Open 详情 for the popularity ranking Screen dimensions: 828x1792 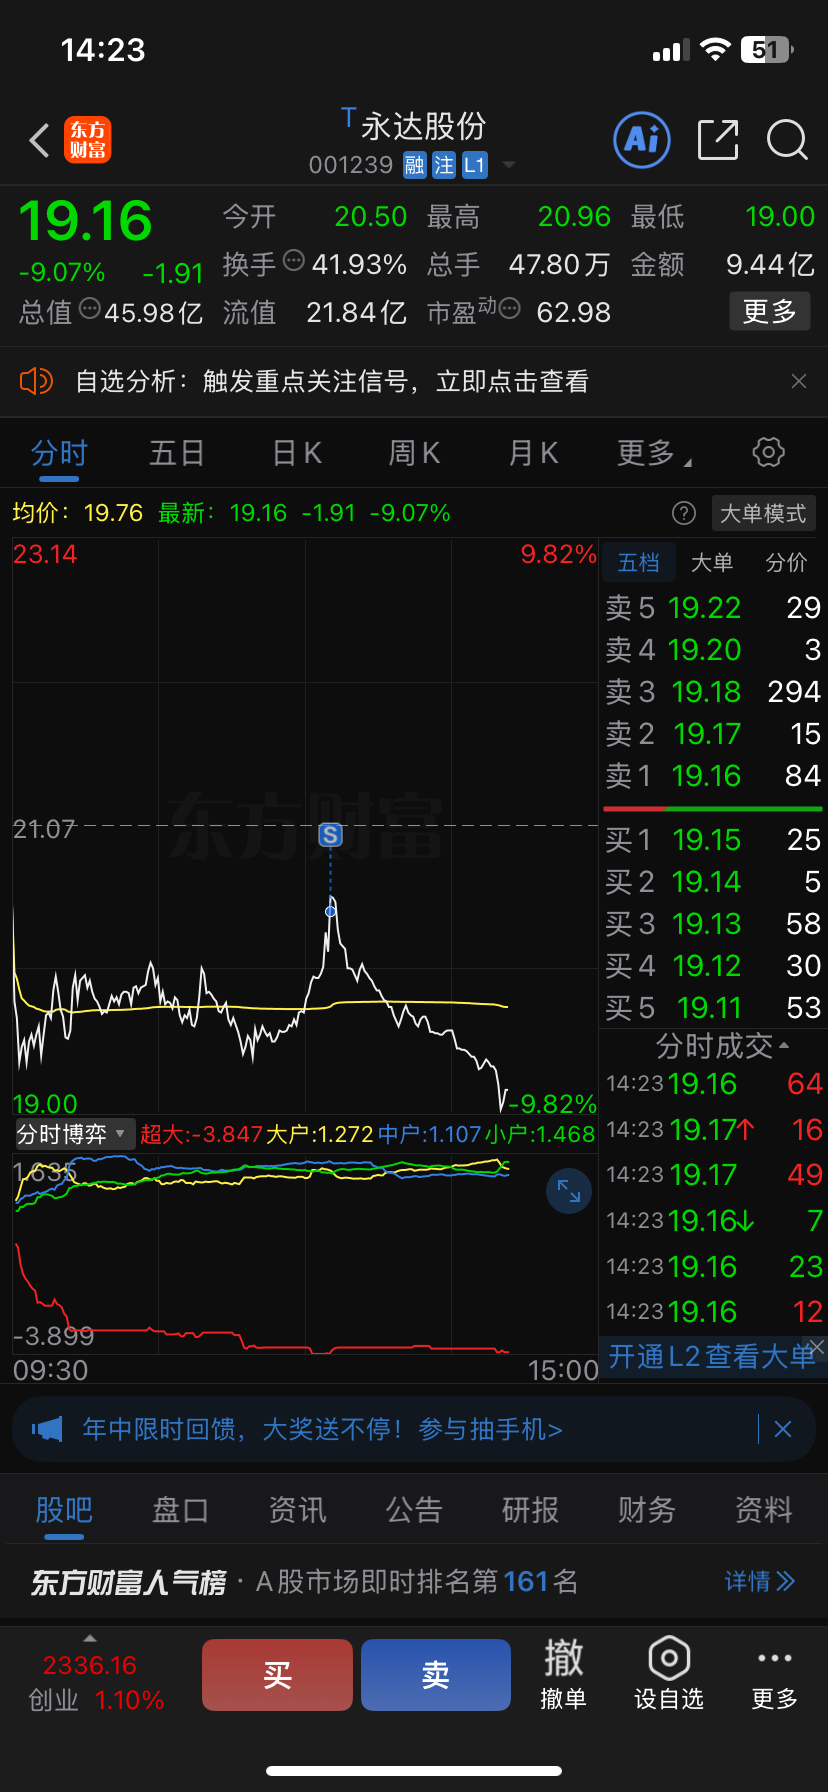(x=760, y=1581)
